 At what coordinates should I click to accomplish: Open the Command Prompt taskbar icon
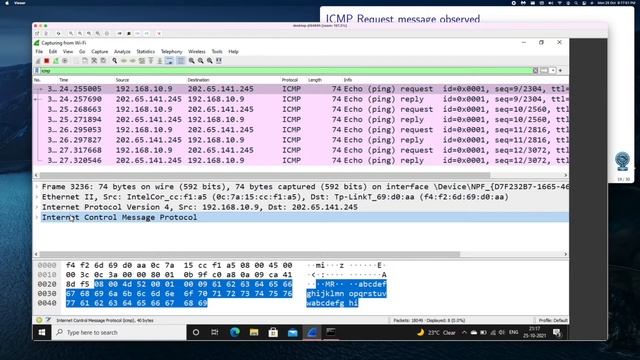coord(331,332)
